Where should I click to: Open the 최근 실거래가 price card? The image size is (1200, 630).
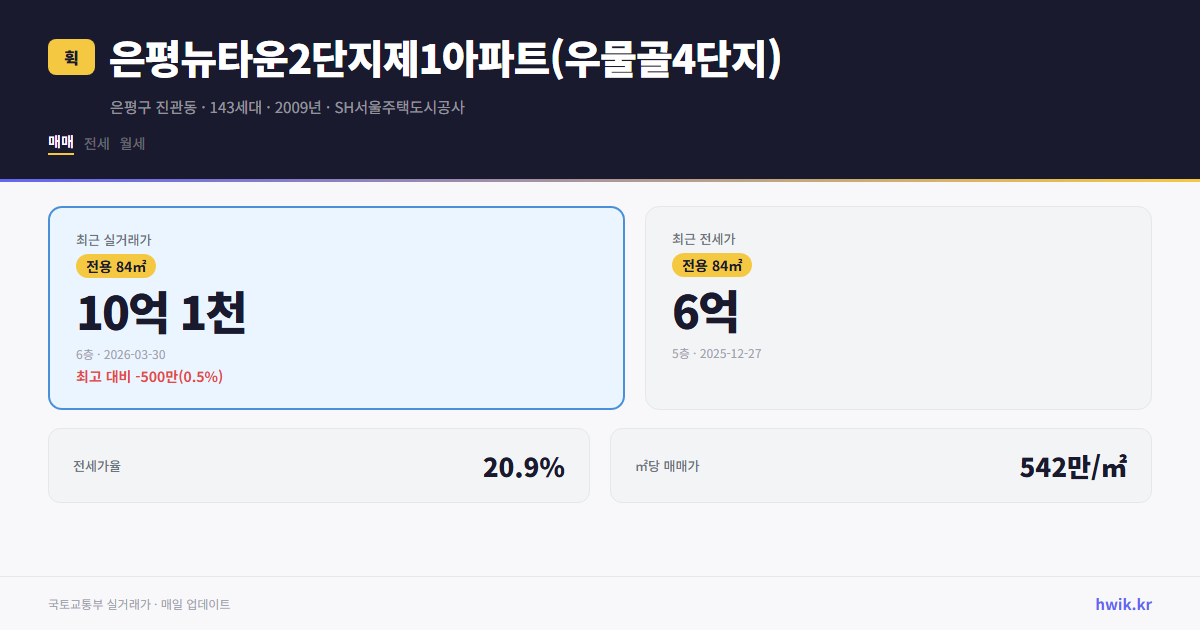point(336,307)
